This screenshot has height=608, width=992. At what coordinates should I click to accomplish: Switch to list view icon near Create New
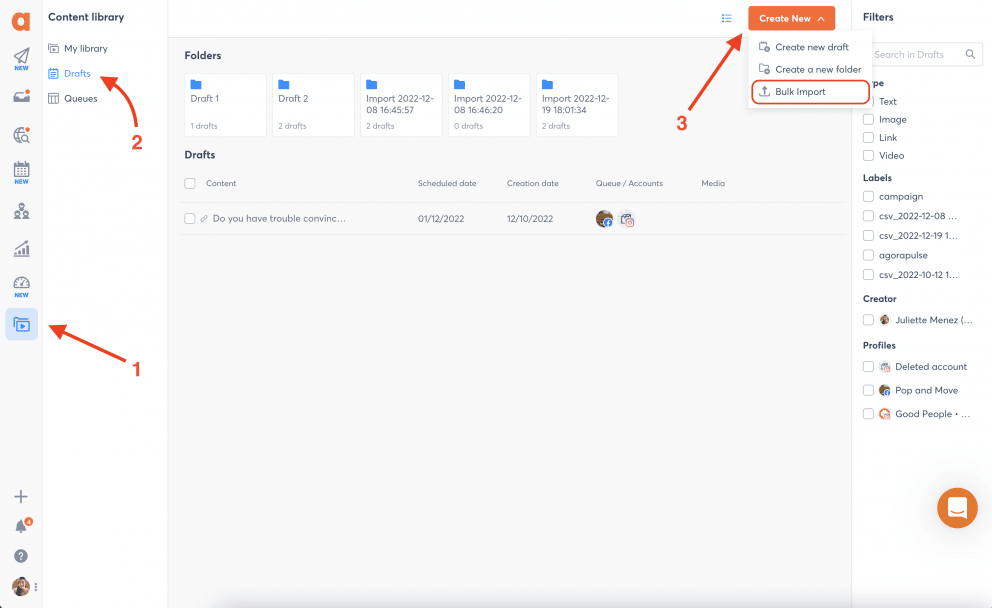[726, 18]
